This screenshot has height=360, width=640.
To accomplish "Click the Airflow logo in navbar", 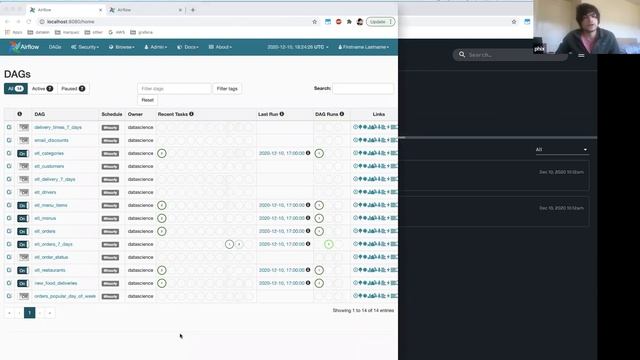I will click(x=24, y=47).
